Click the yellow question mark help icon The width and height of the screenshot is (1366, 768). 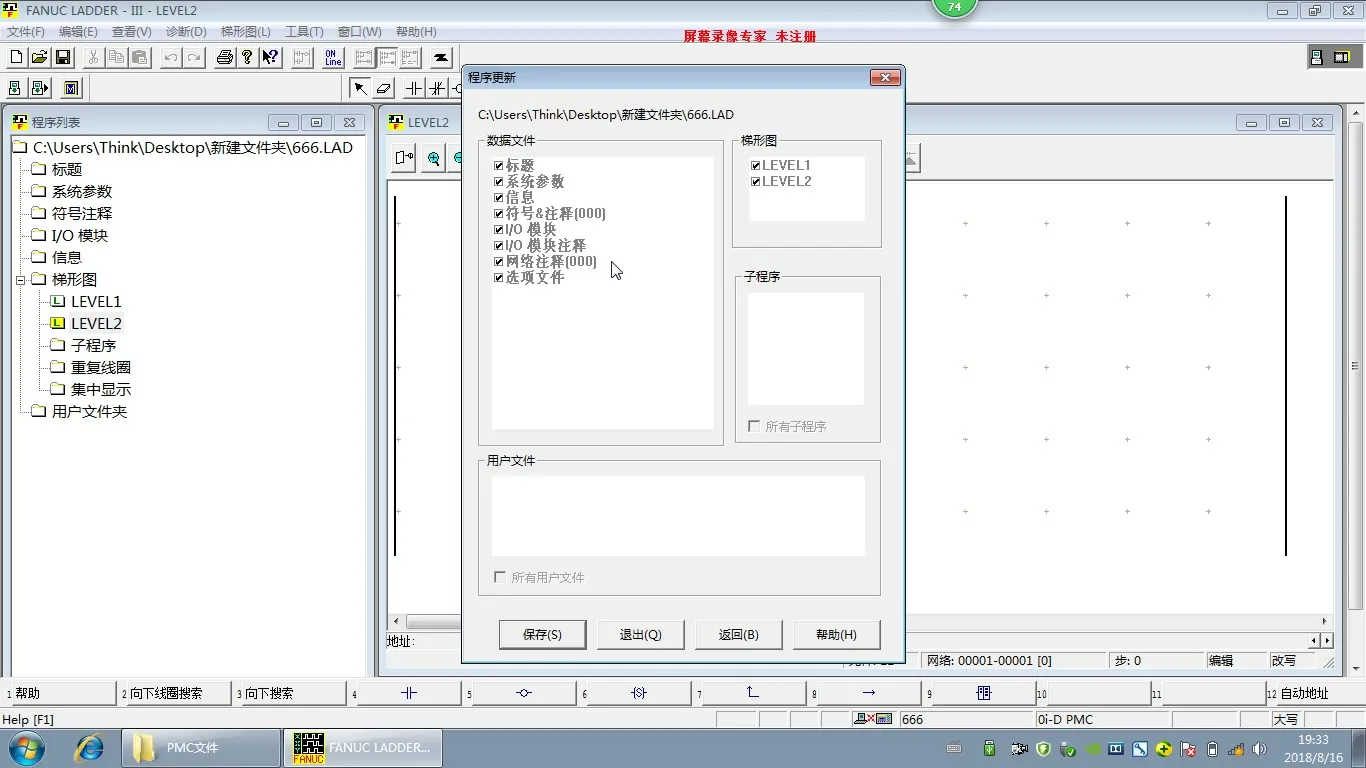coord(247,57)
